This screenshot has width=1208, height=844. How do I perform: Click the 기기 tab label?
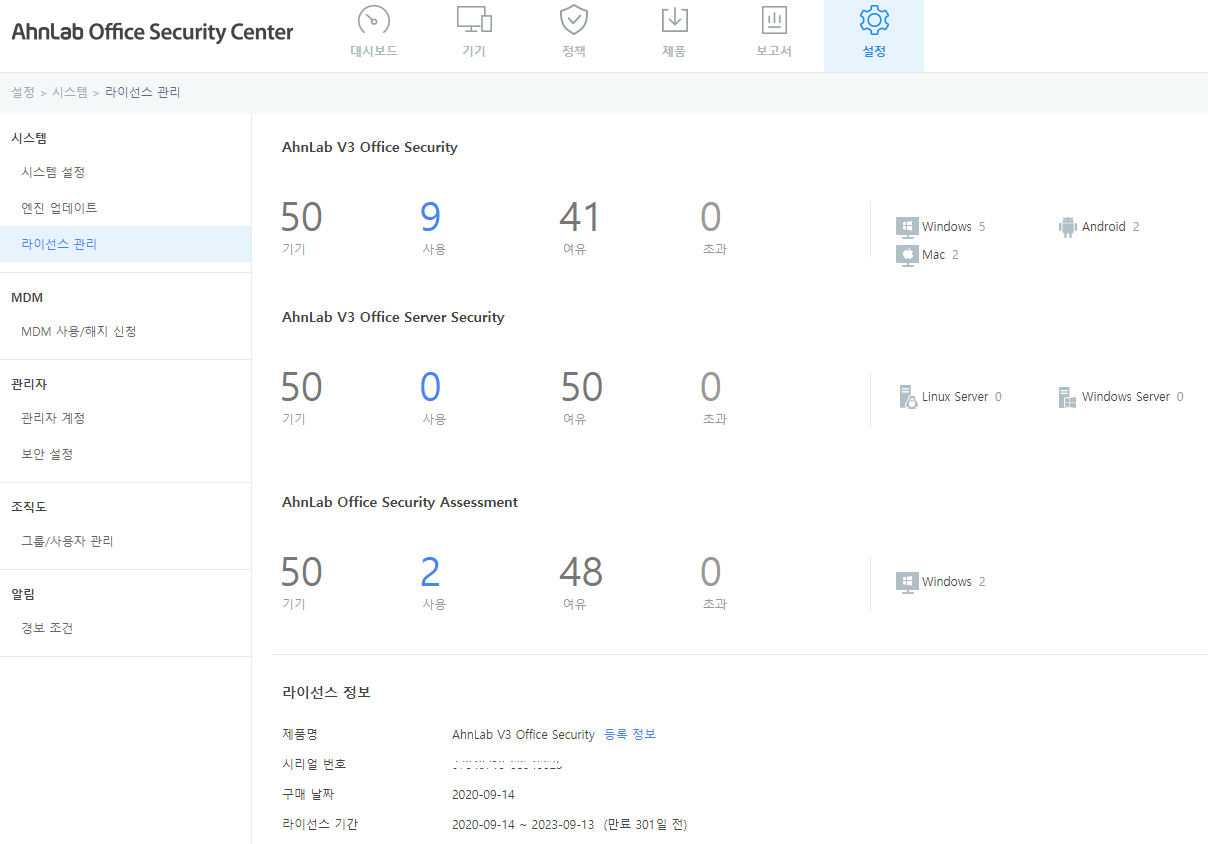click(x=474, y=51)
